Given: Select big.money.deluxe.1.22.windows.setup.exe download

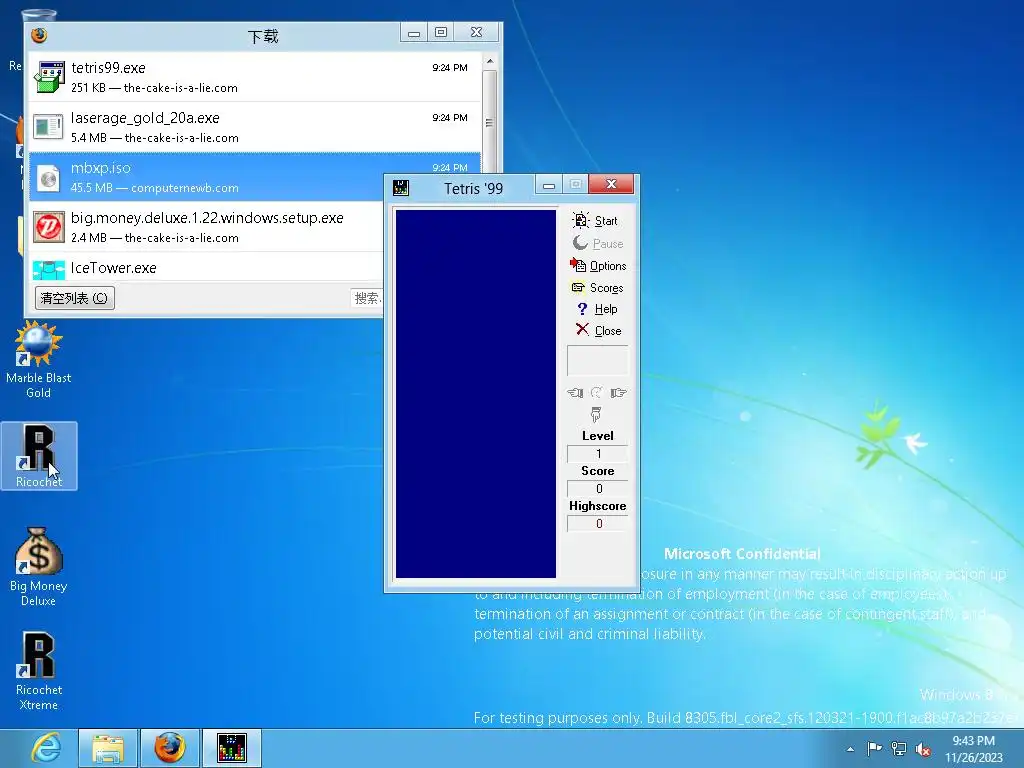Looking at the screenshot, I should [x=206, y=227].
